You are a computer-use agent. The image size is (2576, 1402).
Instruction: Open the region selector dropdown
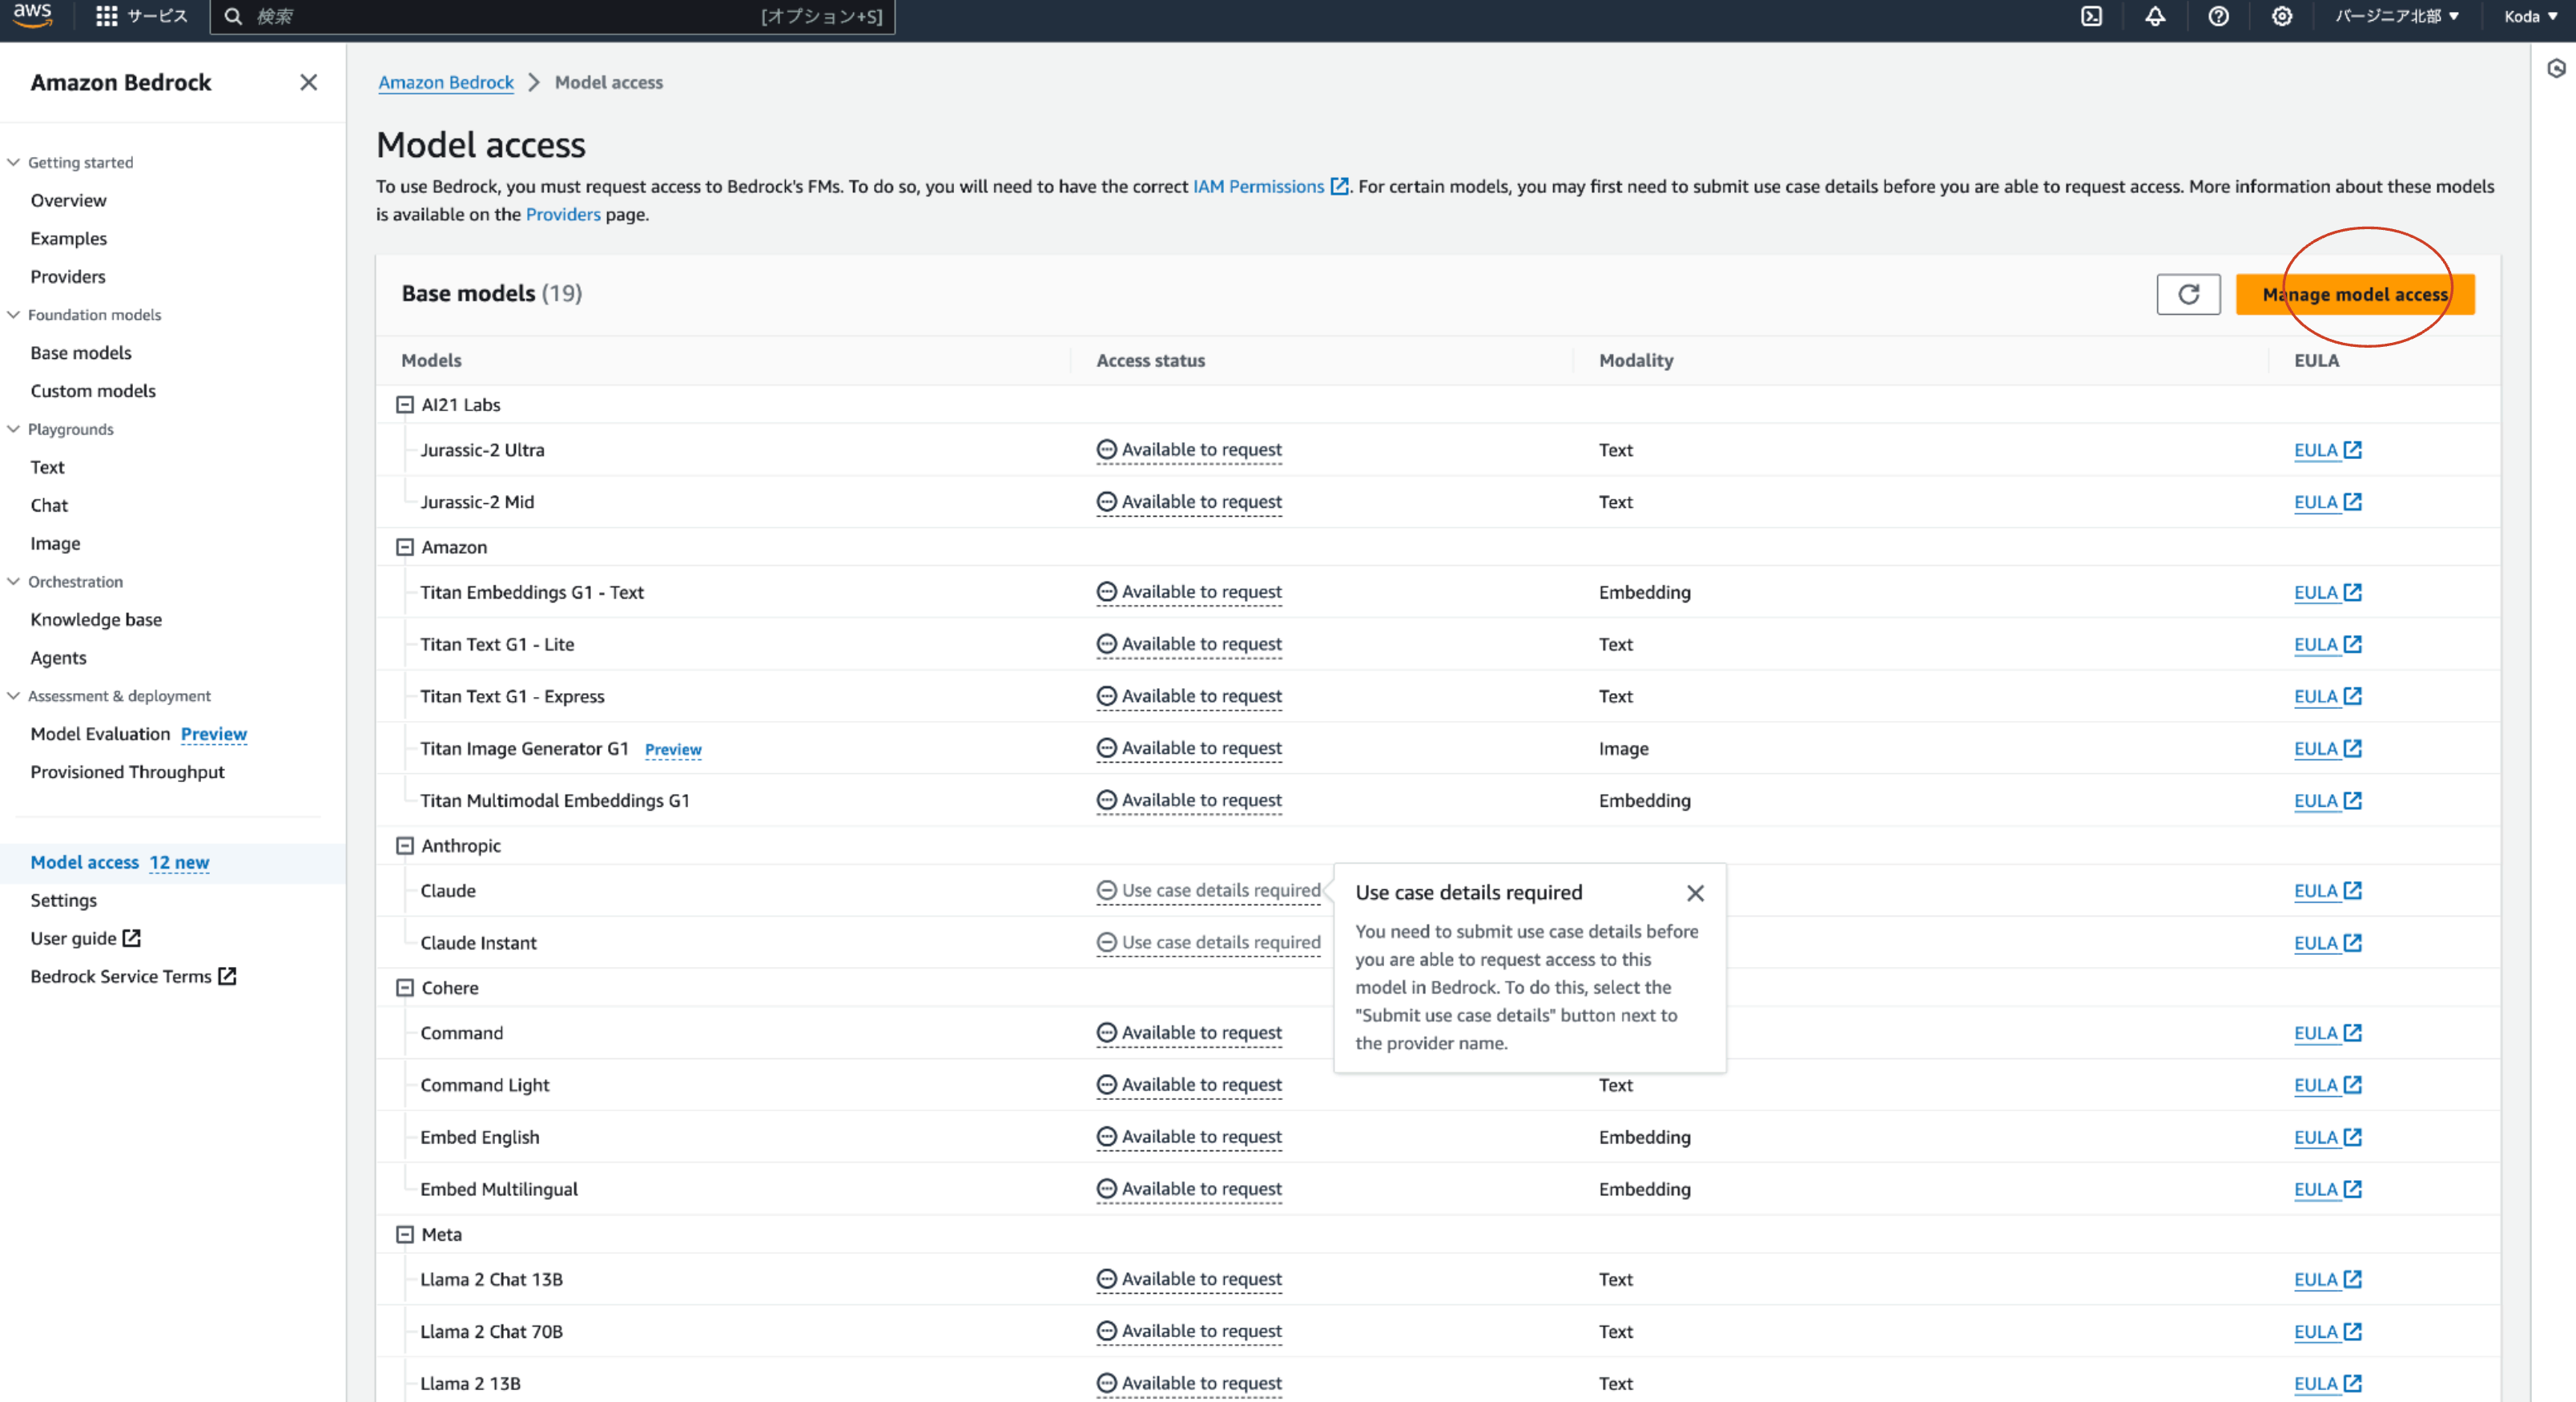[2396, 16]
